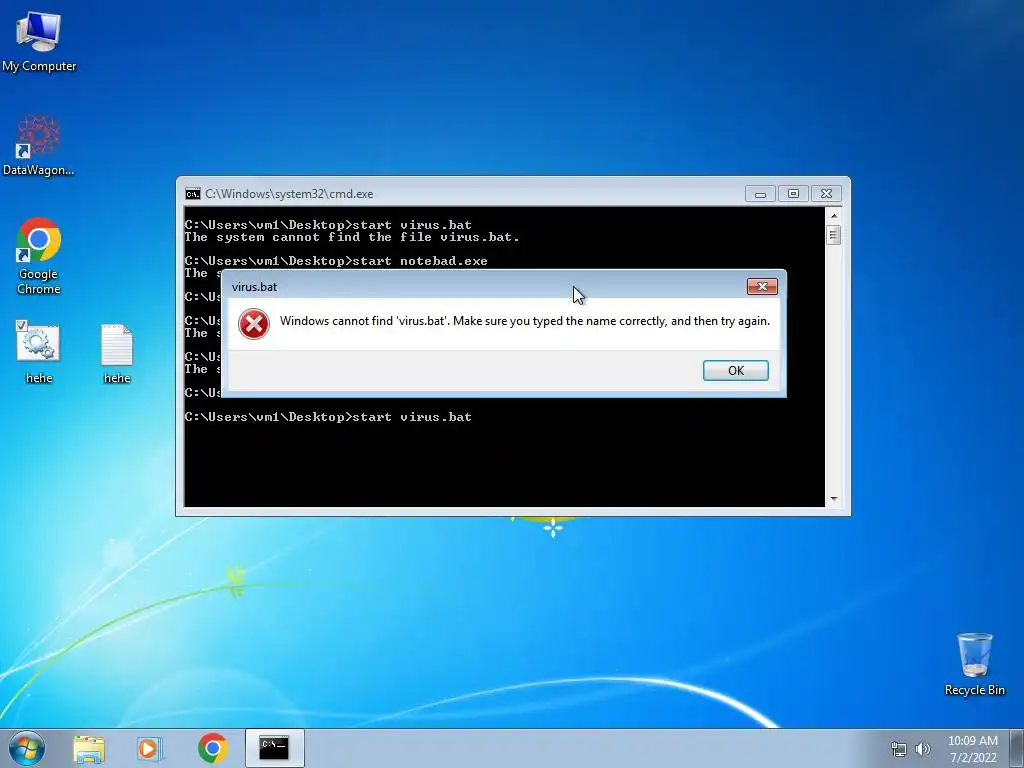Minimize the cmd.exe window
This screenshot has width=1024, height=768.
[x=760, y=194]
